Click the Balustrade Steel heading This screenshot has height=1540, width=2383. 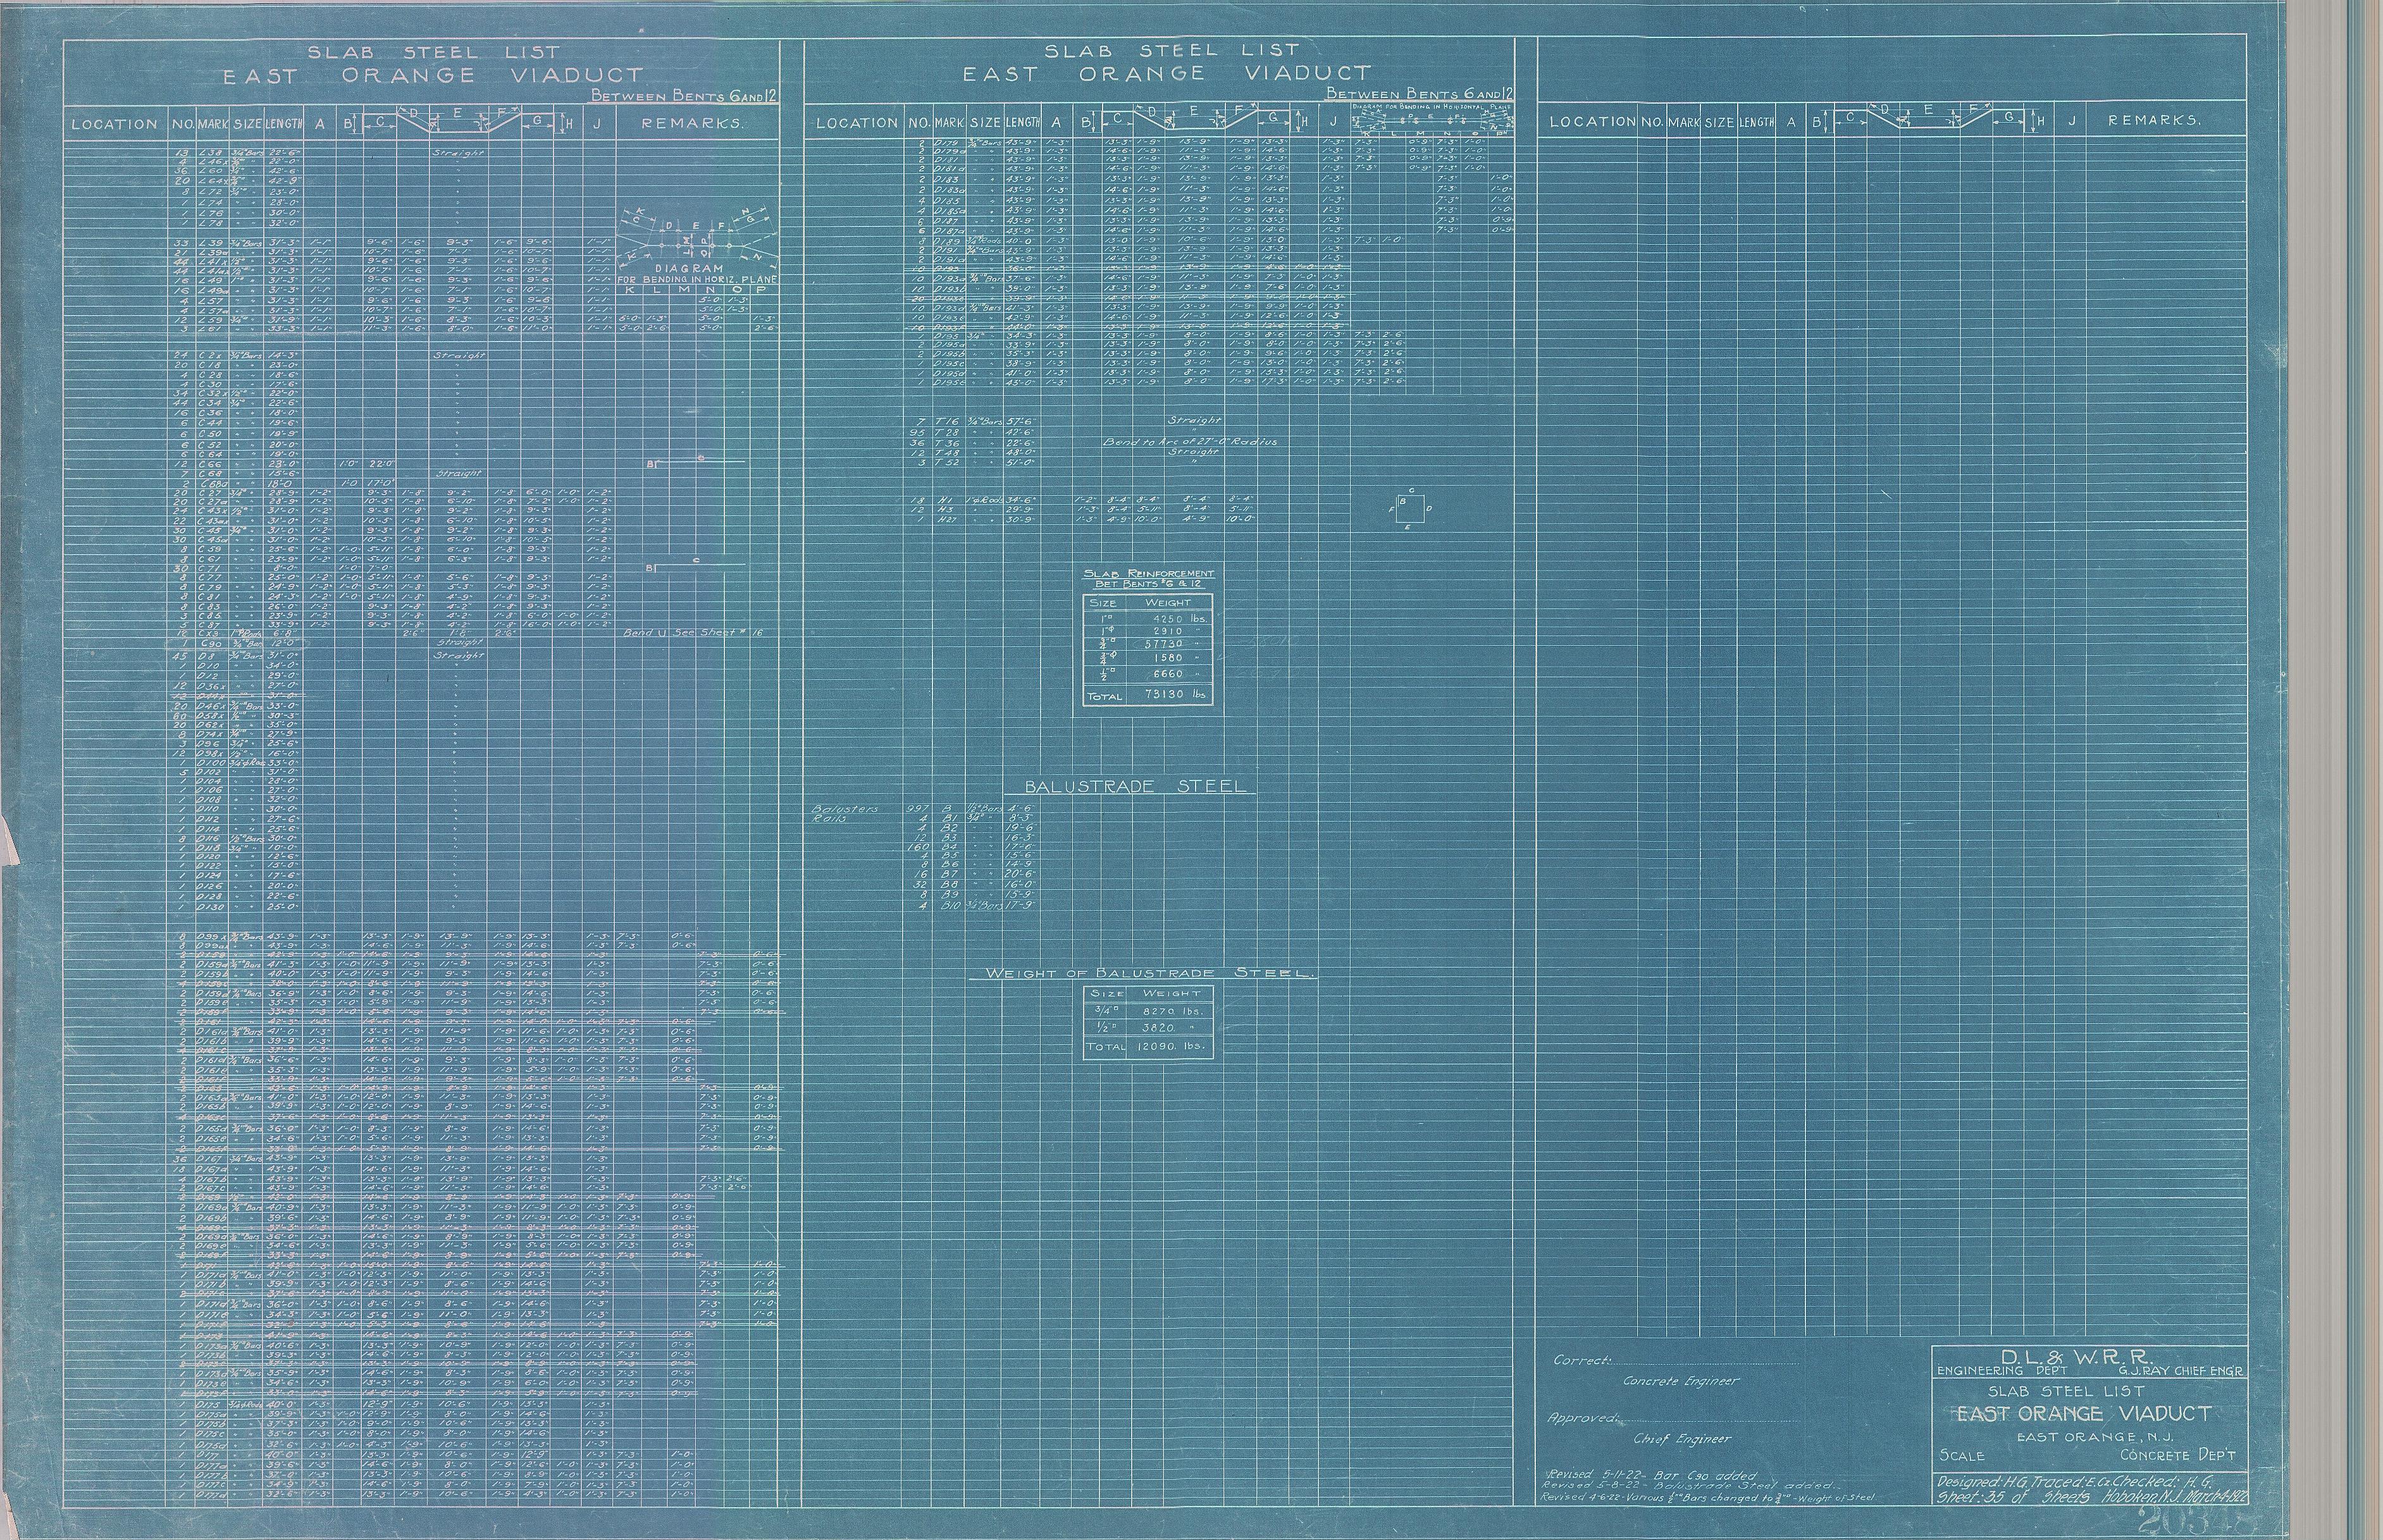[x=1136, y=787]
